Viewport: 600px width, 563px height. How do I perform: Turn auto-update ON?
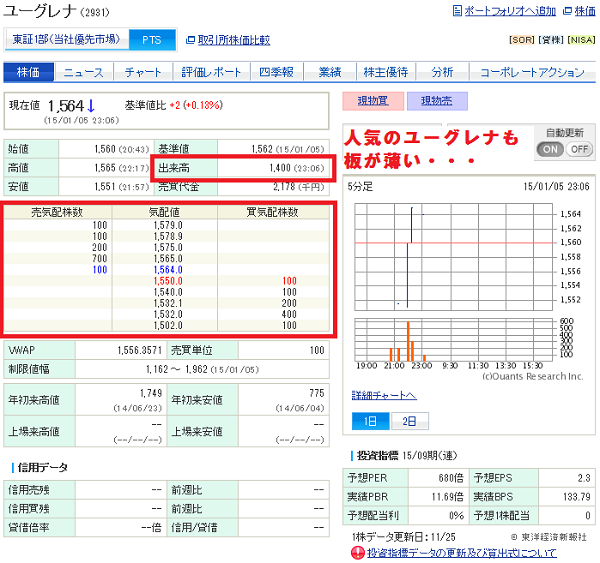pyautogui.click(x=550, y=149)
